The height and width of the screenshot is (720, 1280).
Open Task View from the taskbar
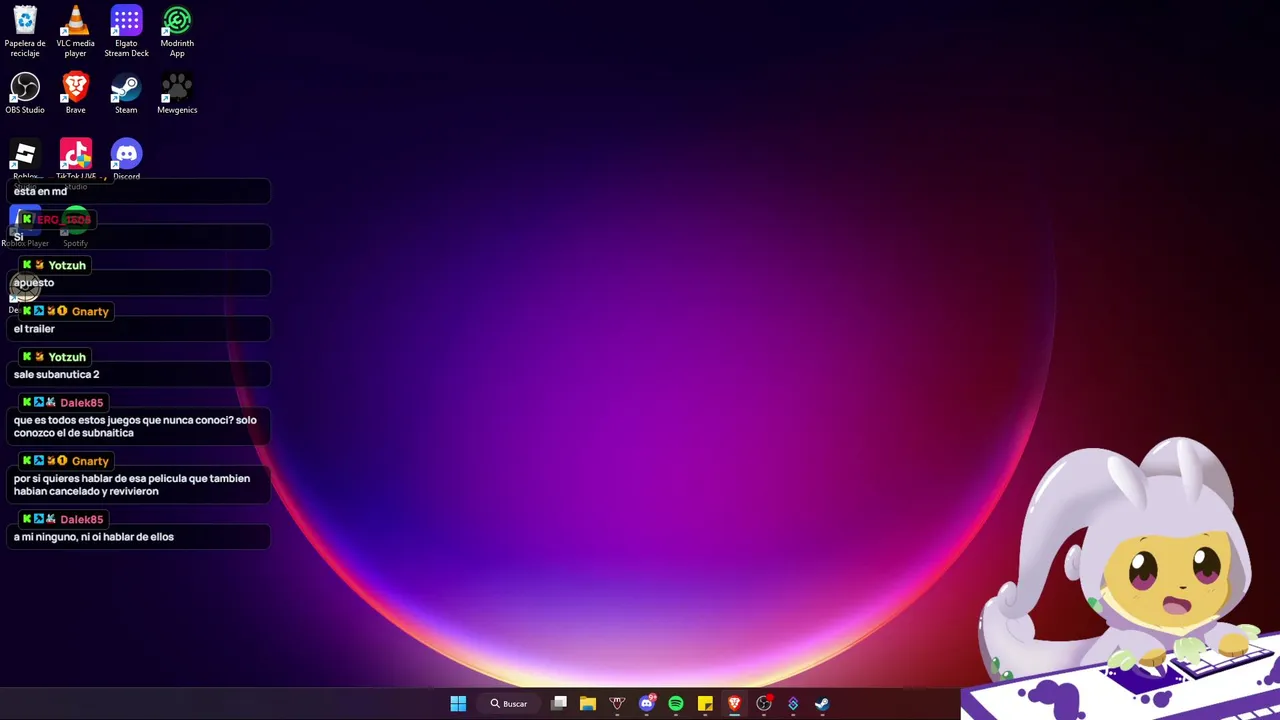coord(559,704)
